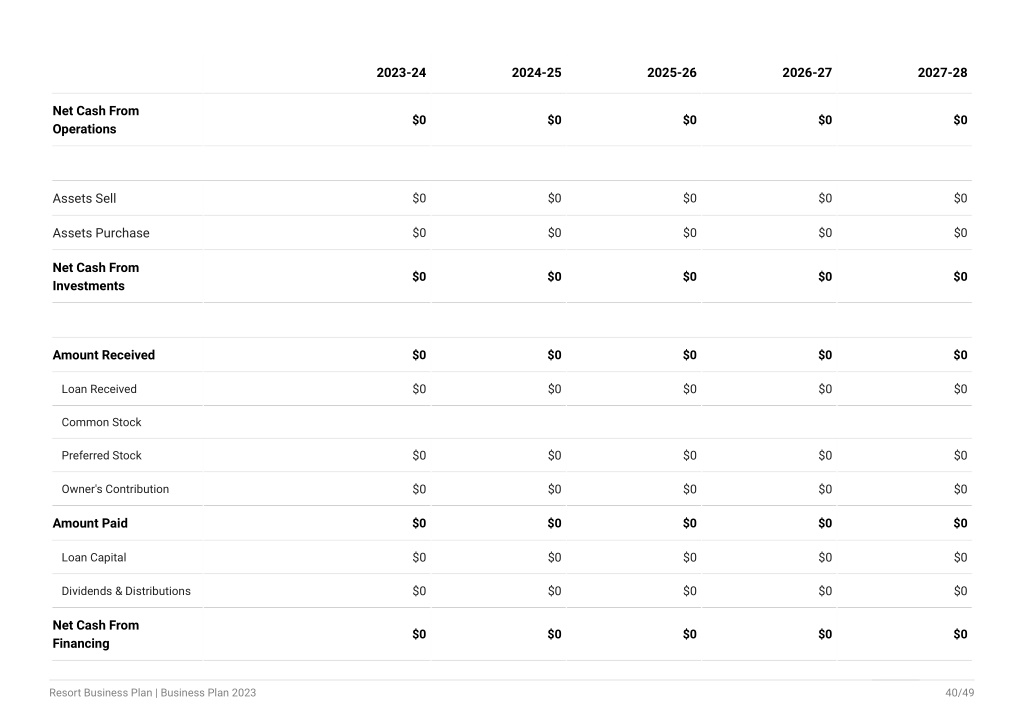Image resolution: width=1024 pixels, height=724 pixels.
Task: Select the 2027-28 column header
Action: [942, 72]
